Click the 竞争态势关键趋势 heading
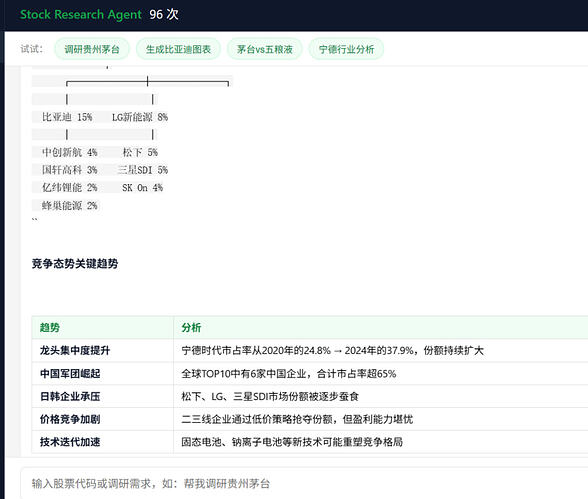The image size is (588, 499). point(75,264)
